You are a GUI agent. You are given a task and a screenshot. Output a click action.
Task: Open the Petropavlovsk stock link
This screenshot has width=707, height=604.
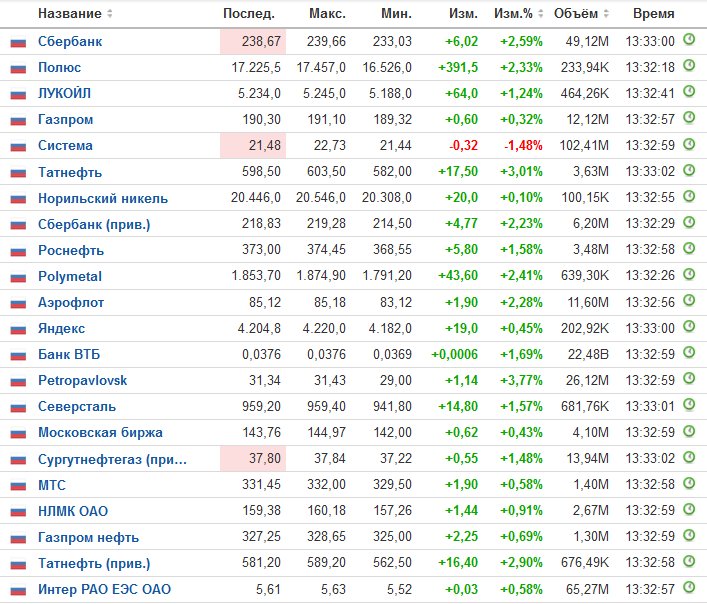[83, 380]
